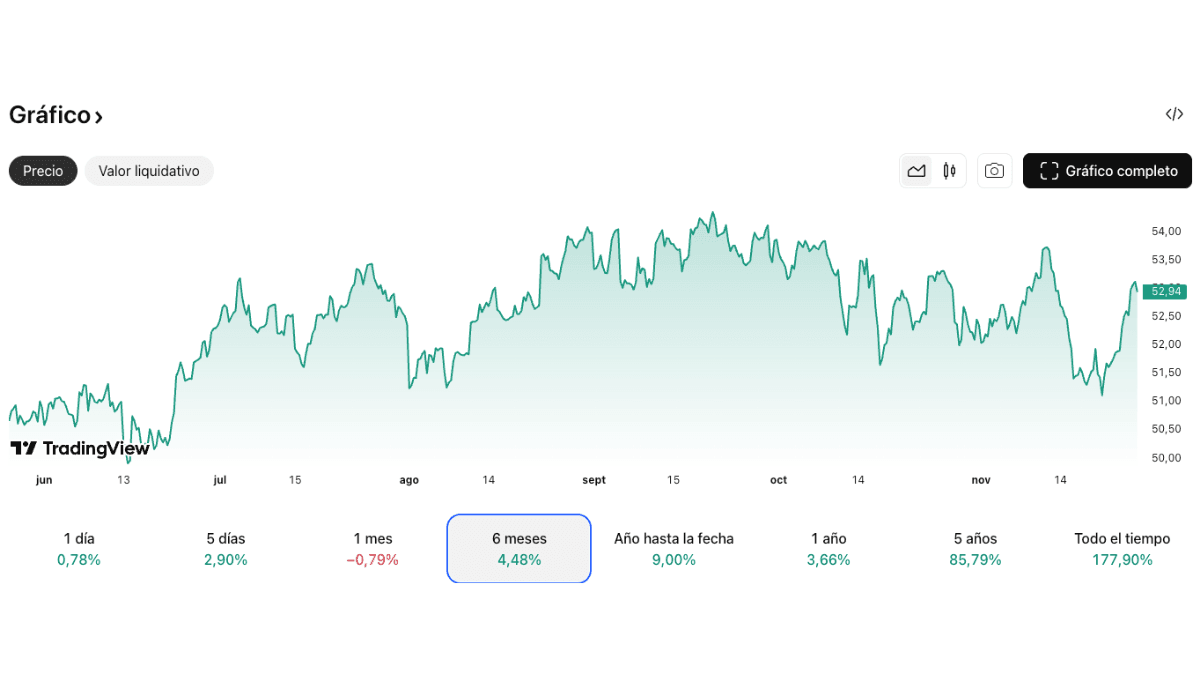This screenshot has width=1200, height=675.
Task: Select the '1 mes' performance range
Action: click(x=372, y=548)
